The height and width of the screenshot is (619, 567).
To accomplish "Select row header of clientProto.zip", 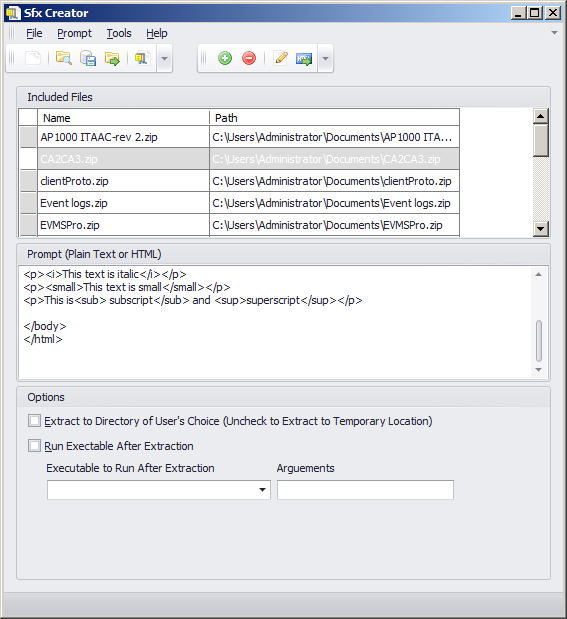I will coord(28,181).
